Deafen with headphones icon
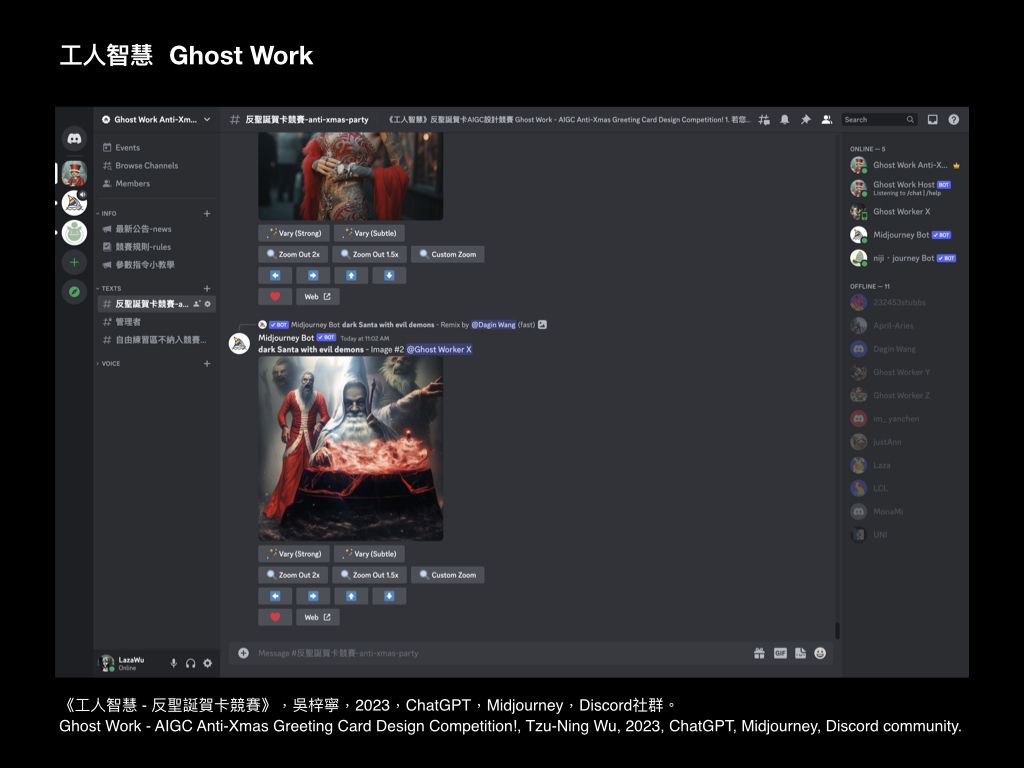 pyautogui.click(x=191, y=663)
